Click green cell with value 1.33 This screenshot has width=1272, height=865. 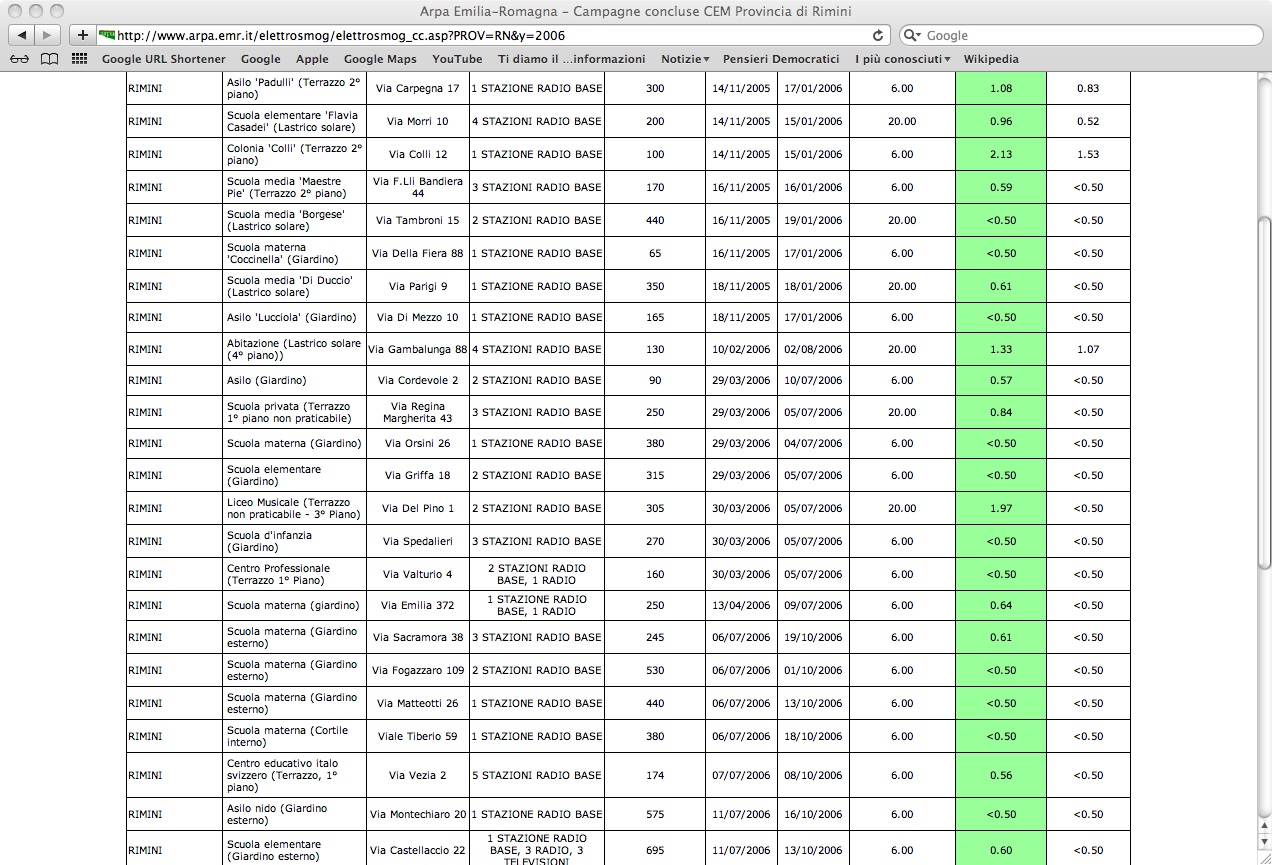1000,349
